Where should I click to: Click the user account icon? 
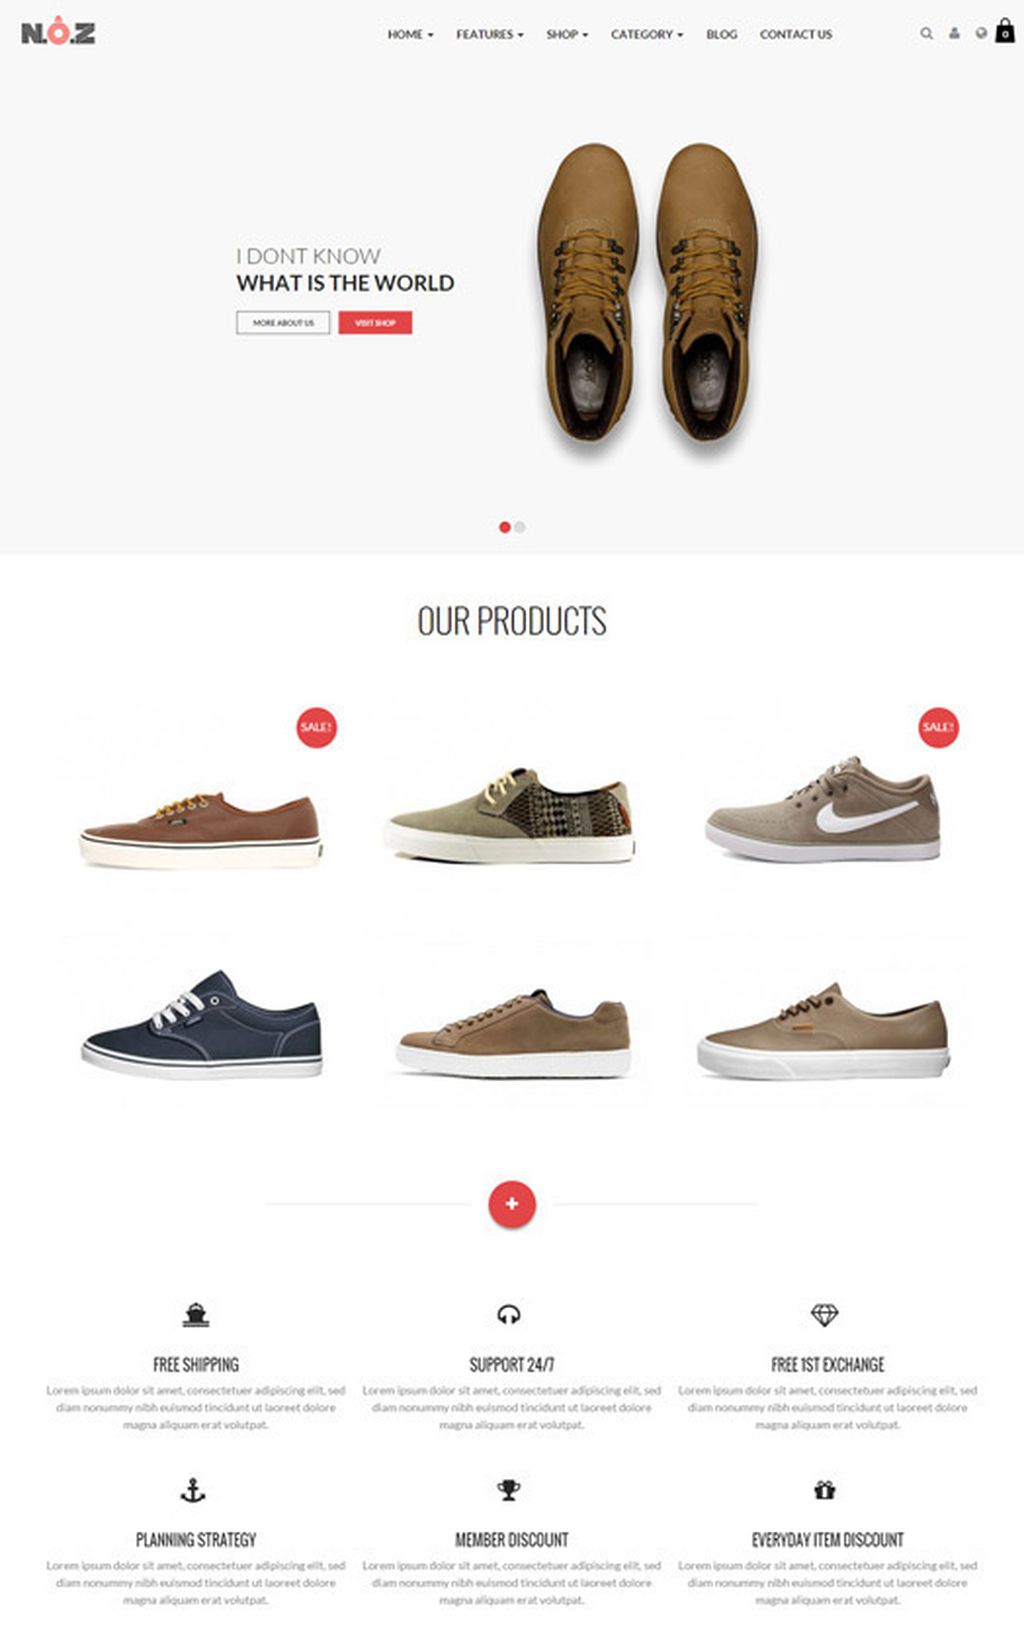954,33
